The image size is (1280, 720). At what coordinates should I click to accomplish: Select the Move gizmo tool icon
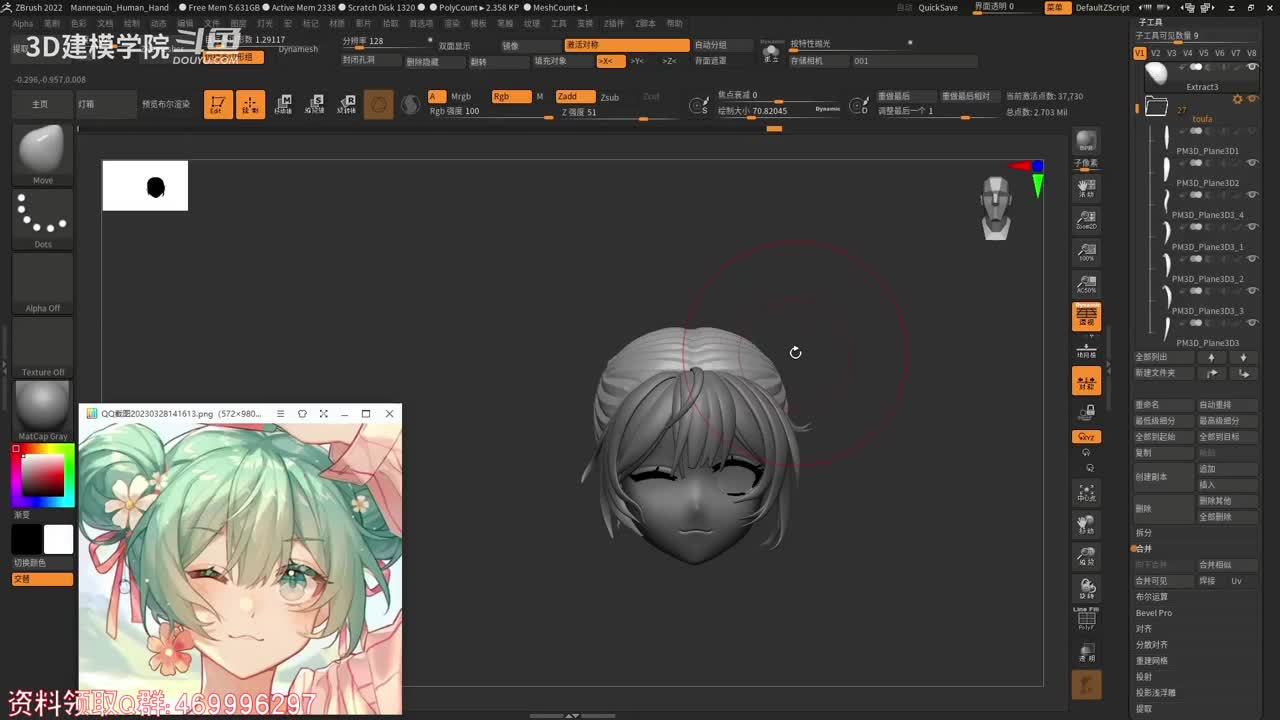click(283, 104)
